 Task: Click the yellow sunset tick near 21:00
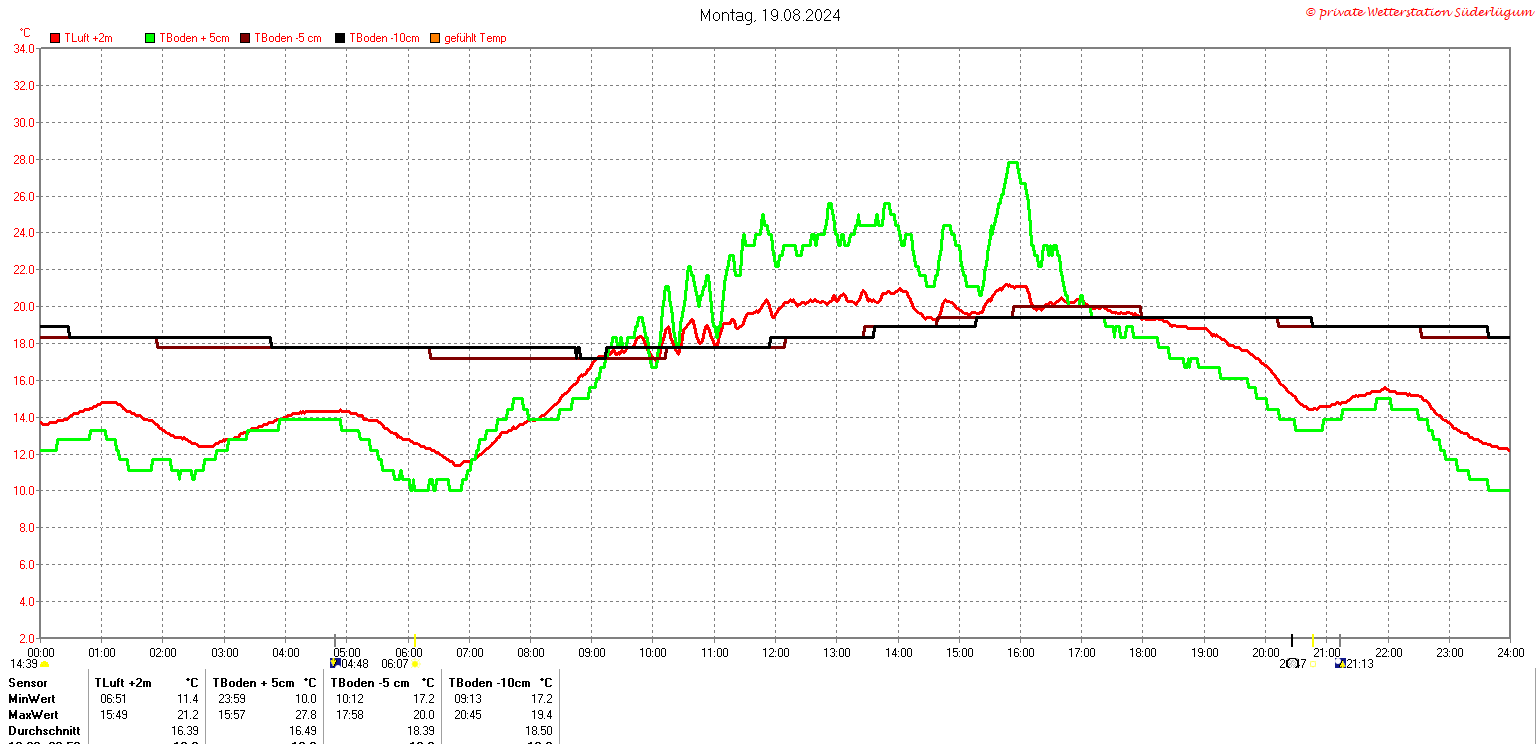coord(1313,640)
